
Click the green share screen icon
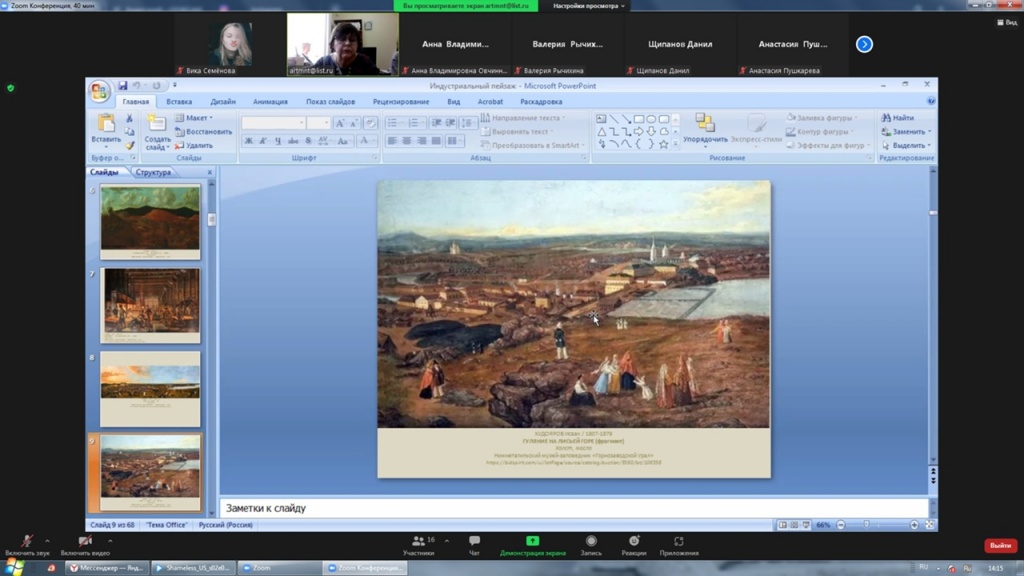click(533, 541)
